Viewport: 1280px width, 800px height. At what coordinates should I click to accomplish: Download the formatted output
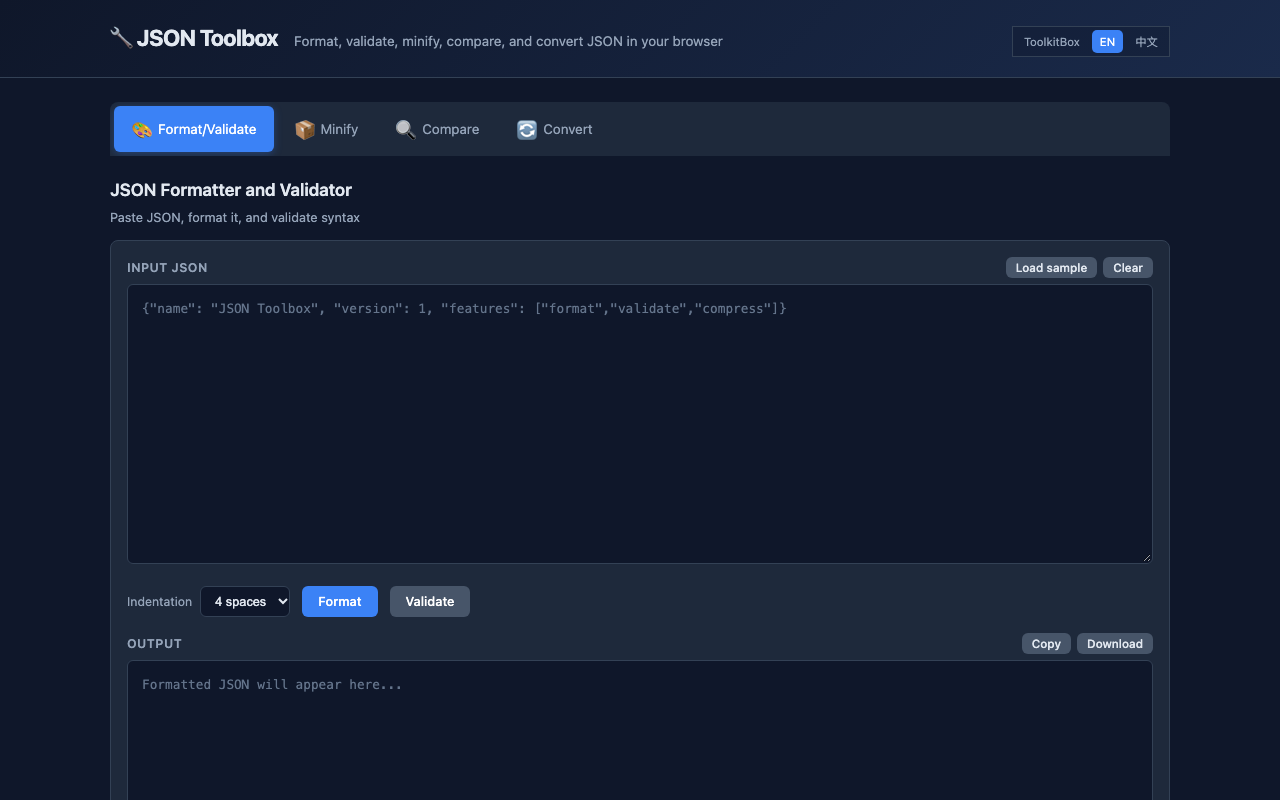[x=1115, y=643]
